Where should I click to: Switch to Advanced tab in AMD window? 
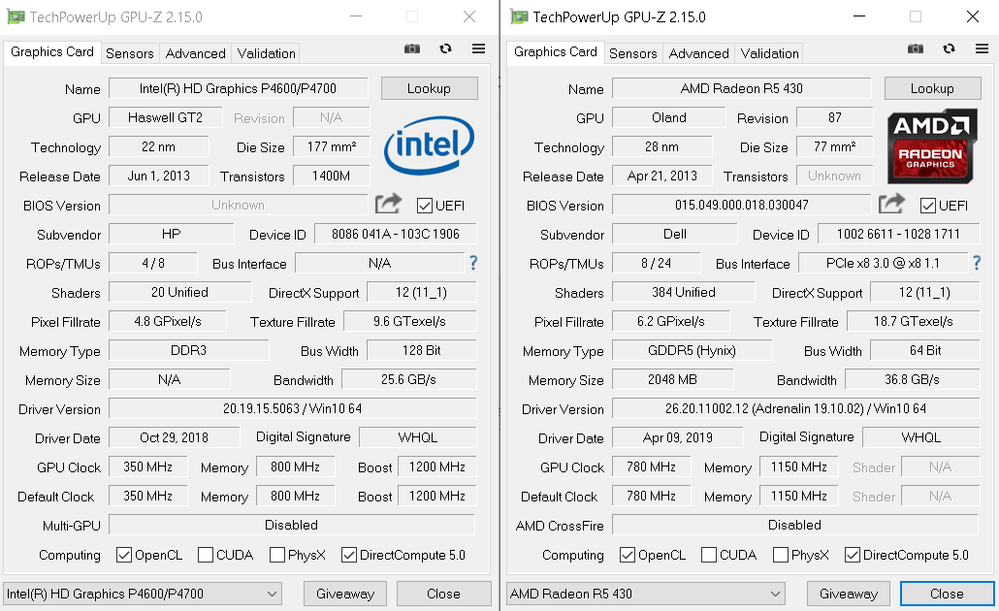tap(699, 54)
